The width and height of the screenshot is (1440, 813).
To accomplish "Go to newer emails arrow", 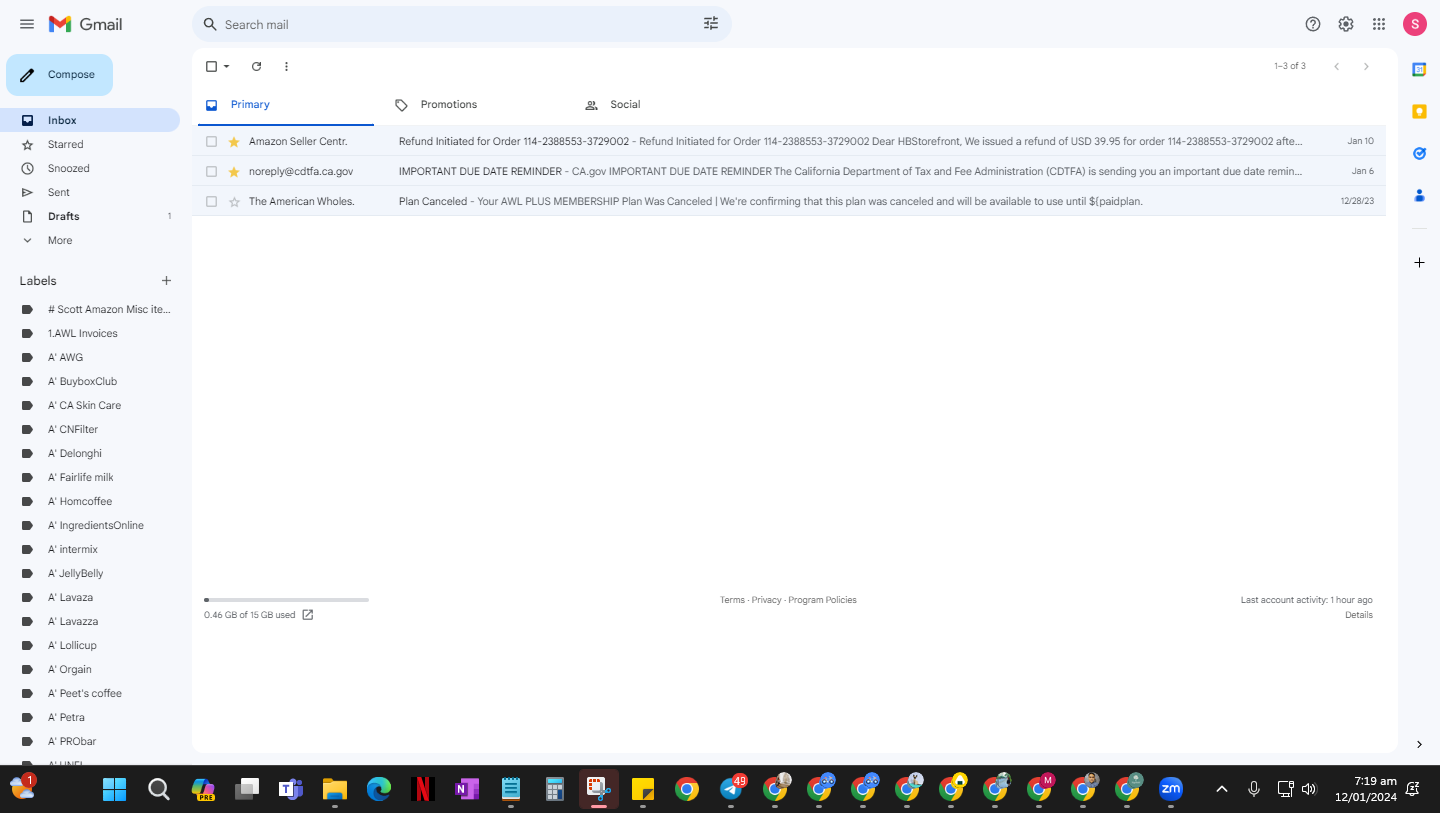I will point(1336,66).
